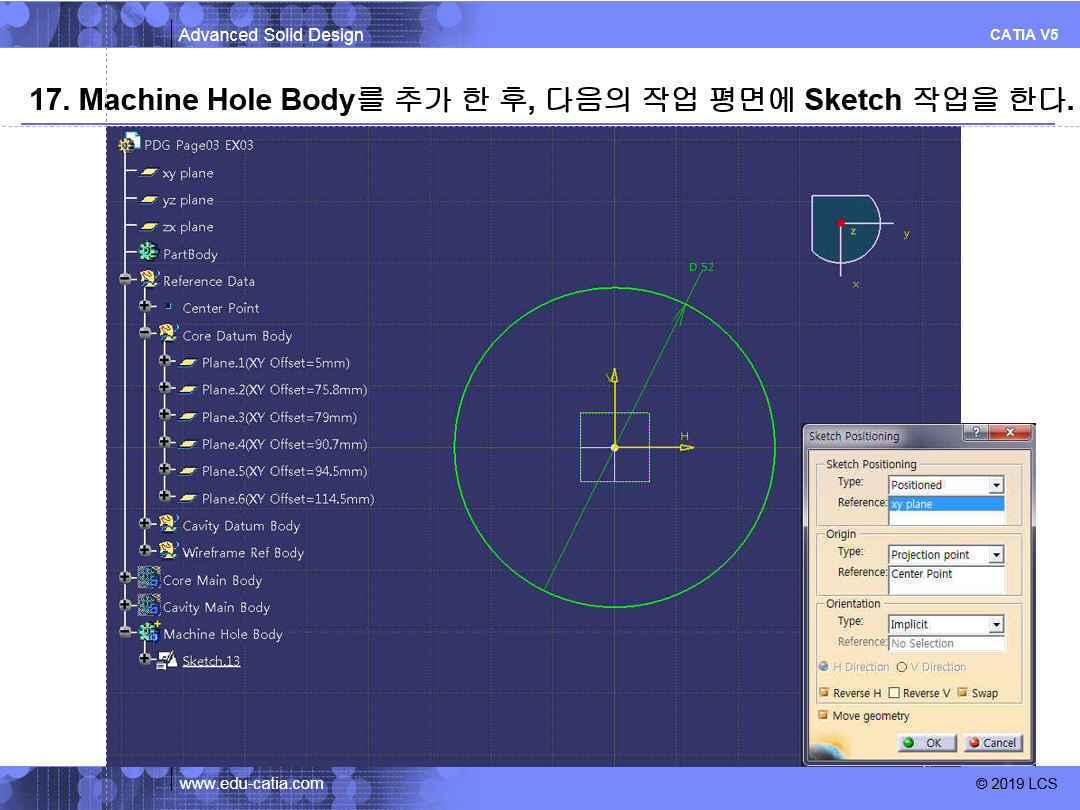Expand the Cavity Datum Body node

(145, 524)
